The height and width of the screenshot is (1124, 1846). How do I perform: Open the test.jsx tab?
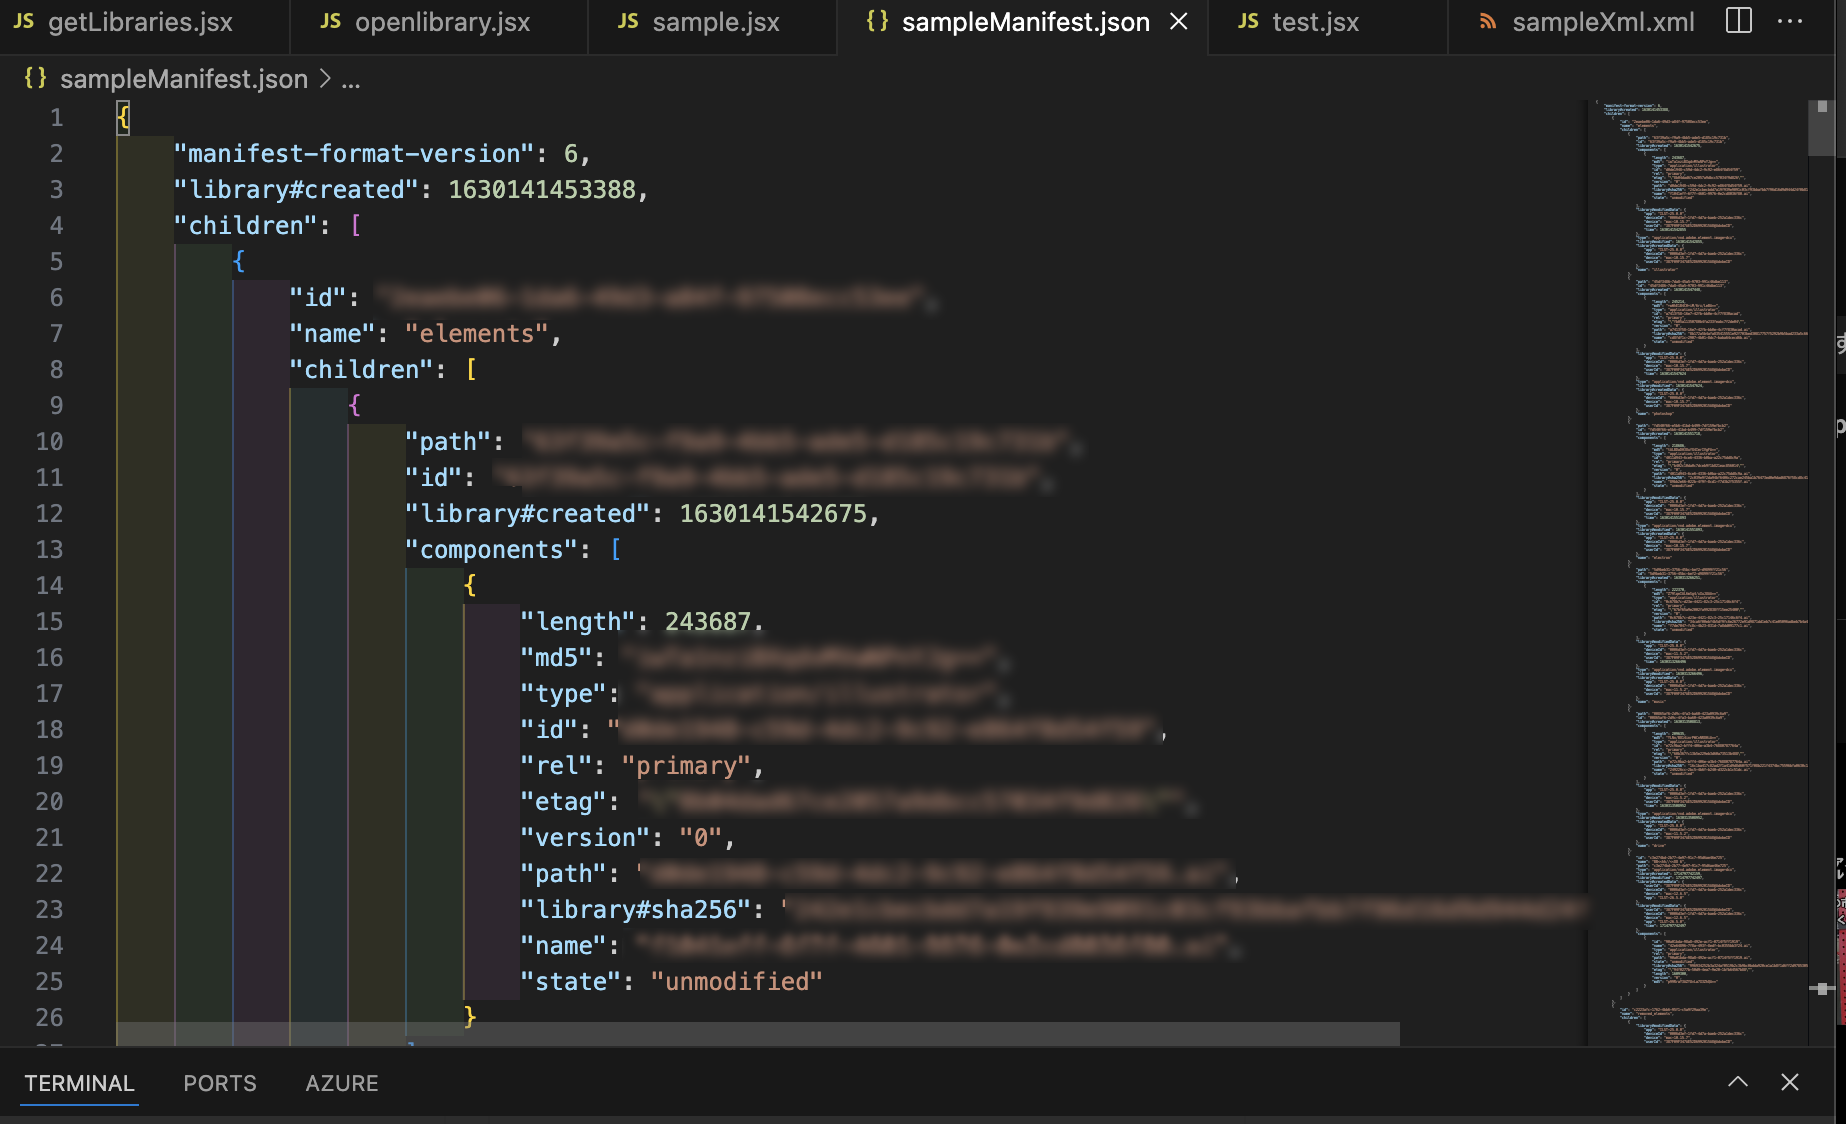[1314, 22]
